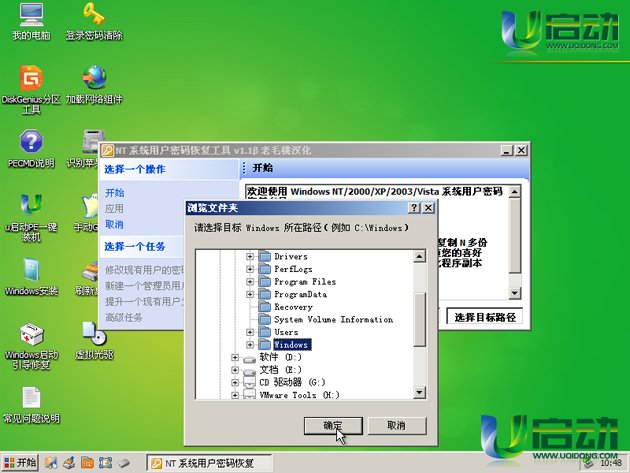Select the Recovery folder
Viewport: 630px width, 473px height.
coord(293,307)
